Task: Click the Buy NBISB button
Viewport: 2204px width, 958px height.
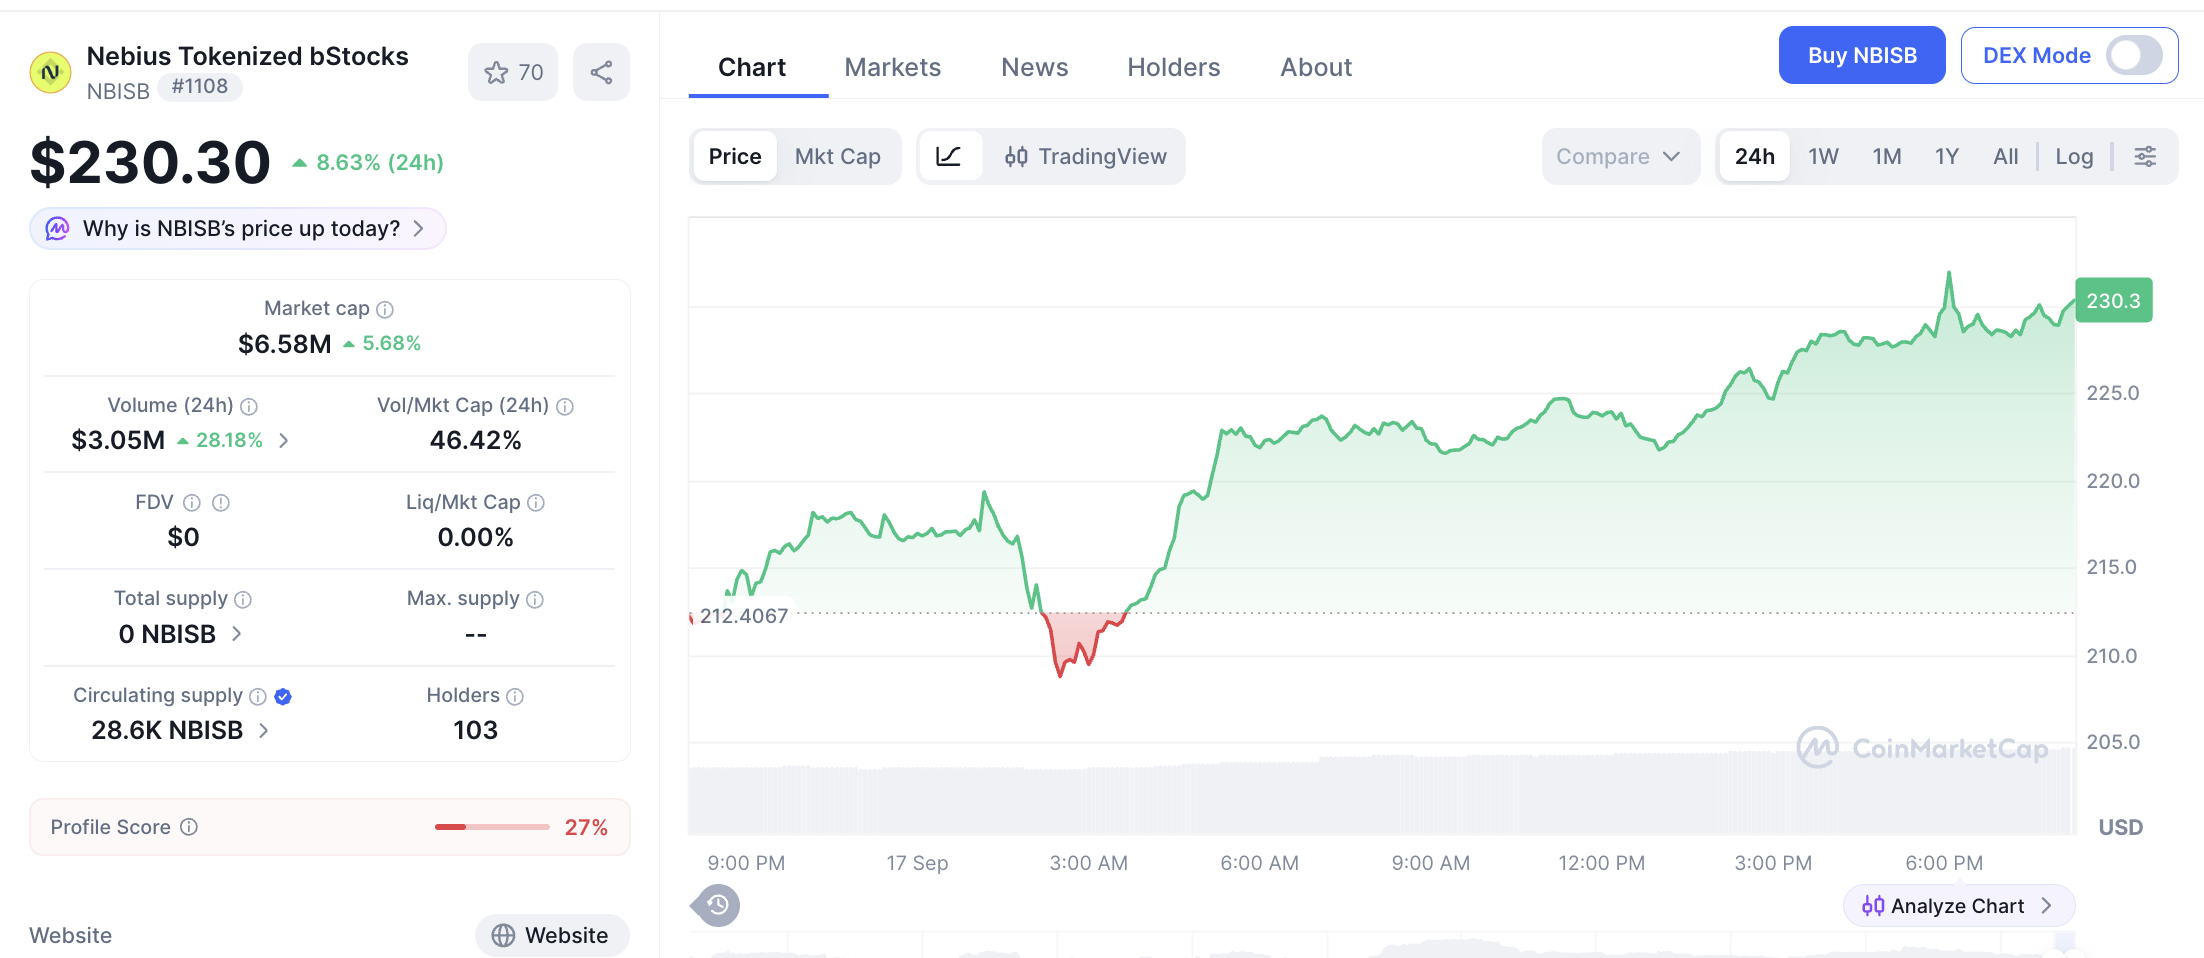Action: [x=1862, y=55]
